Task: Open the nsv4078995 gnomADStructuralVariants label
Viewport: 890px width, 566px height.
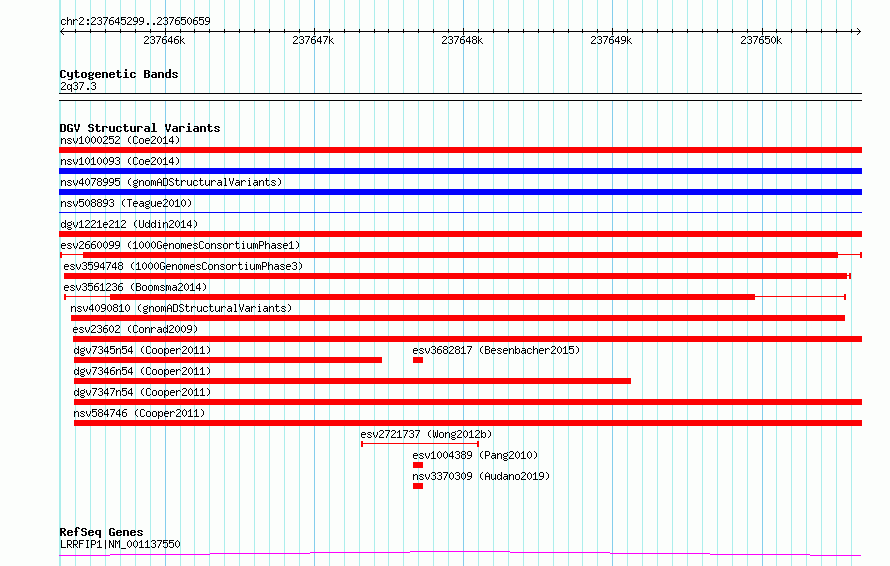Action: (171, 182)
